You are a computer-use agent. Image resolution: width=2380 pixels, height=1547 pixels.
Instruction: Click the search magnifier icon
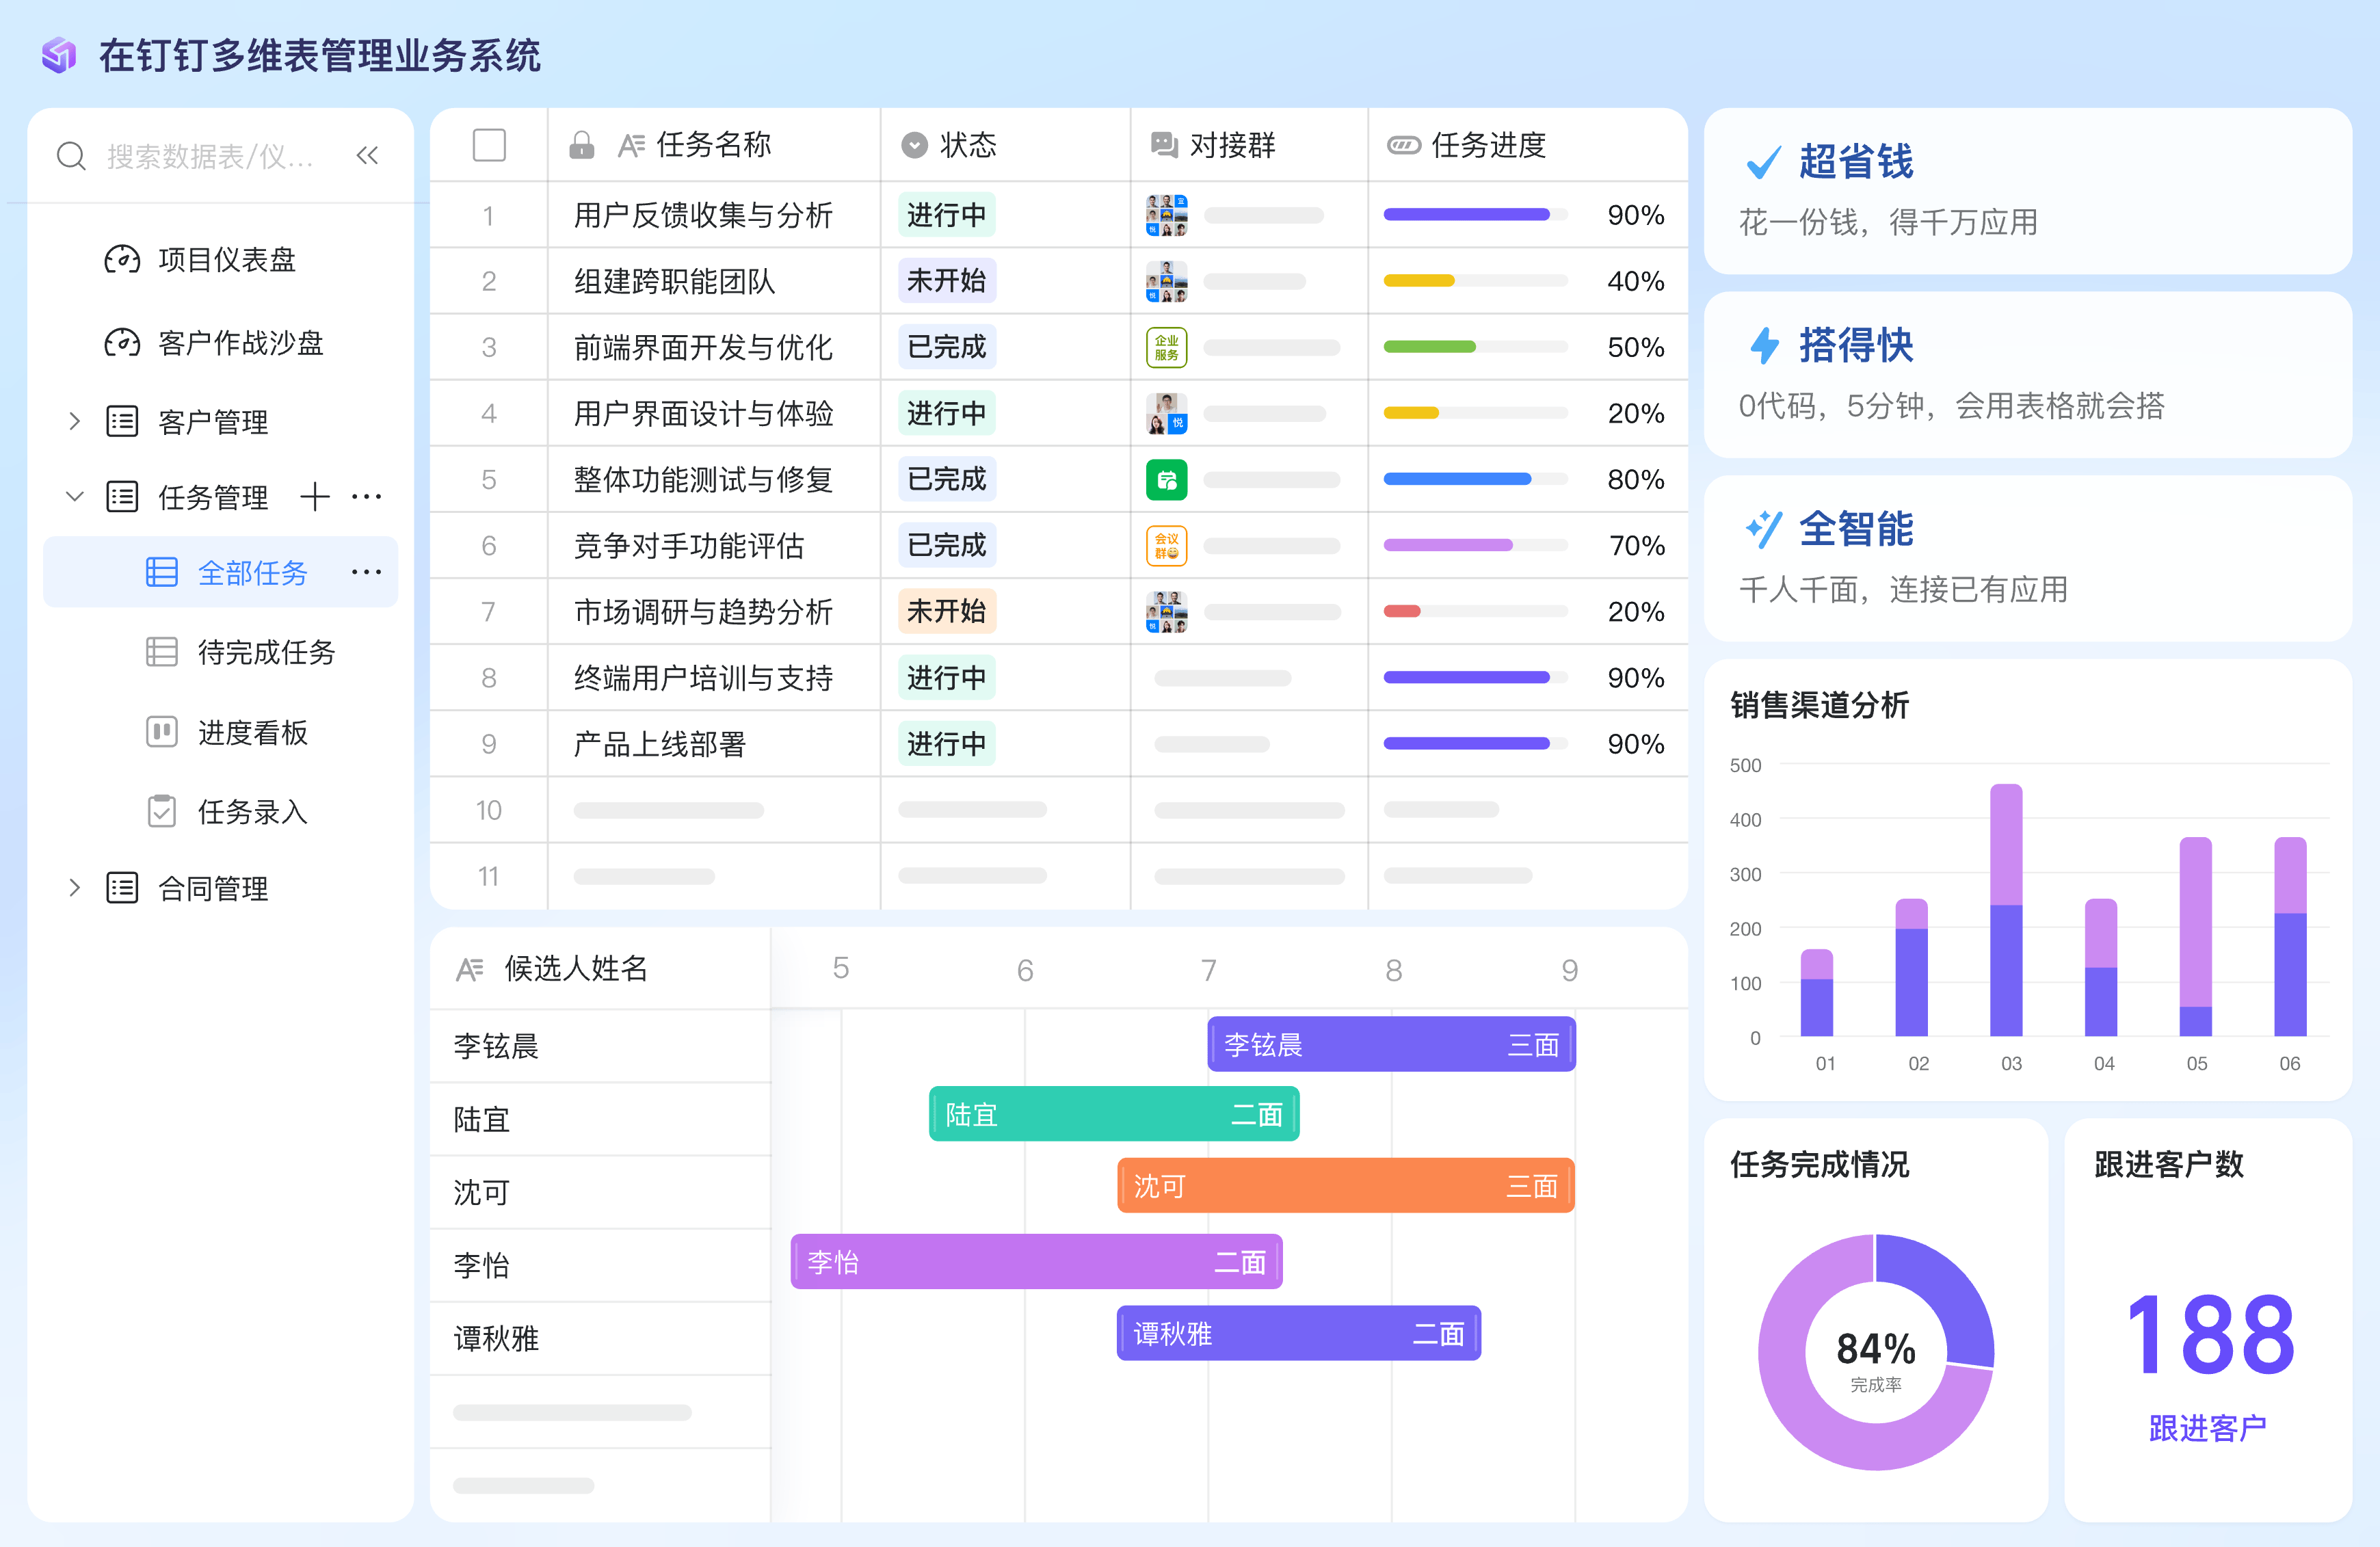[x=71, y=156]
